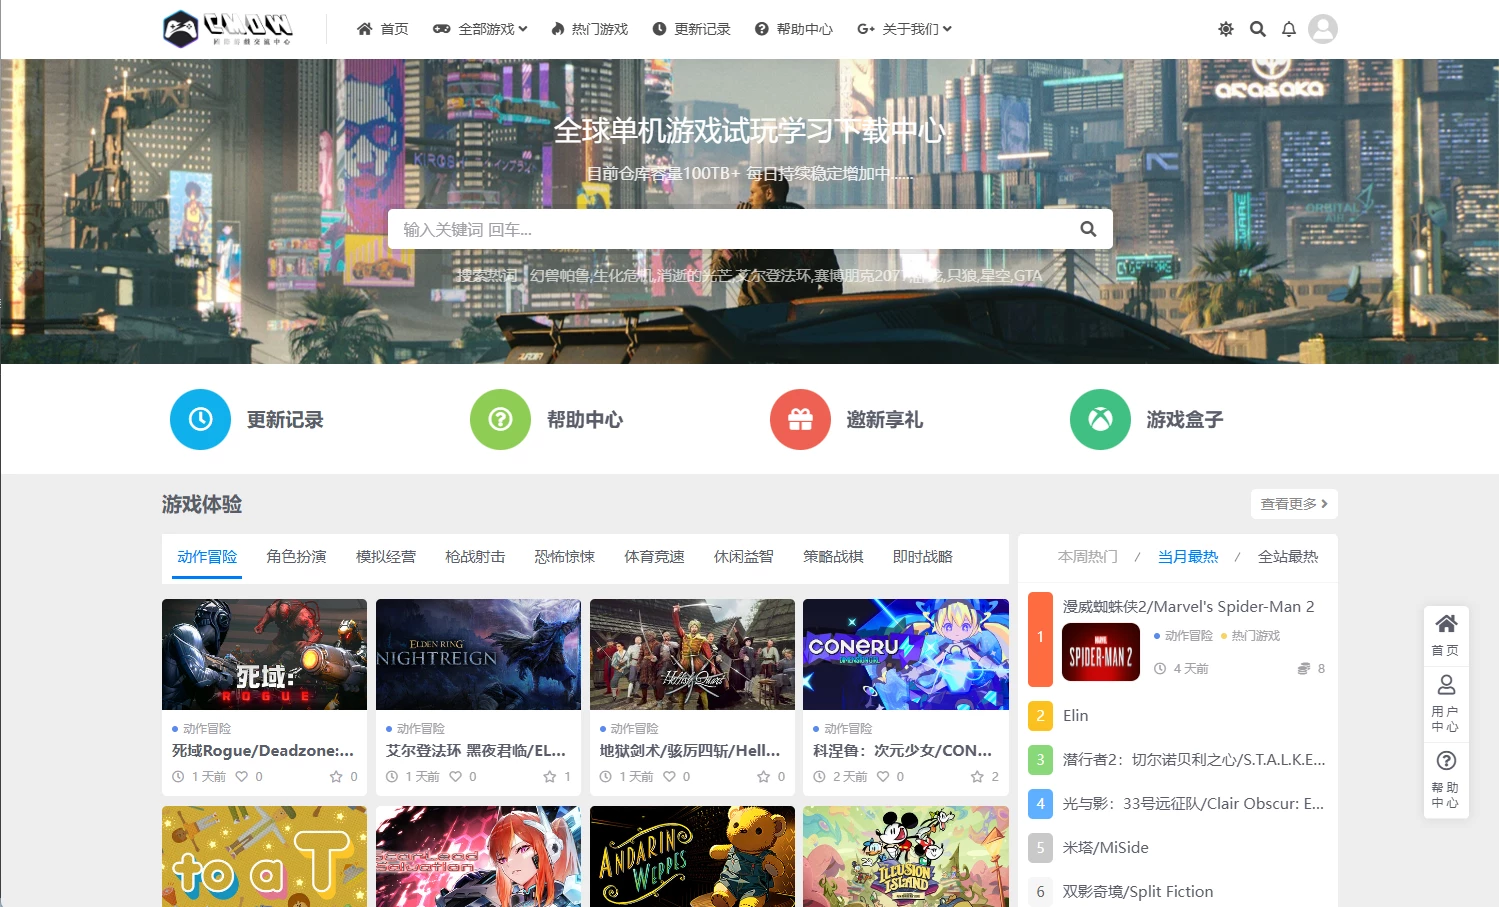Click green 游戏盒子 Xbox icon
Viewport: 1499px width, 907px height.
point(1100,419)
